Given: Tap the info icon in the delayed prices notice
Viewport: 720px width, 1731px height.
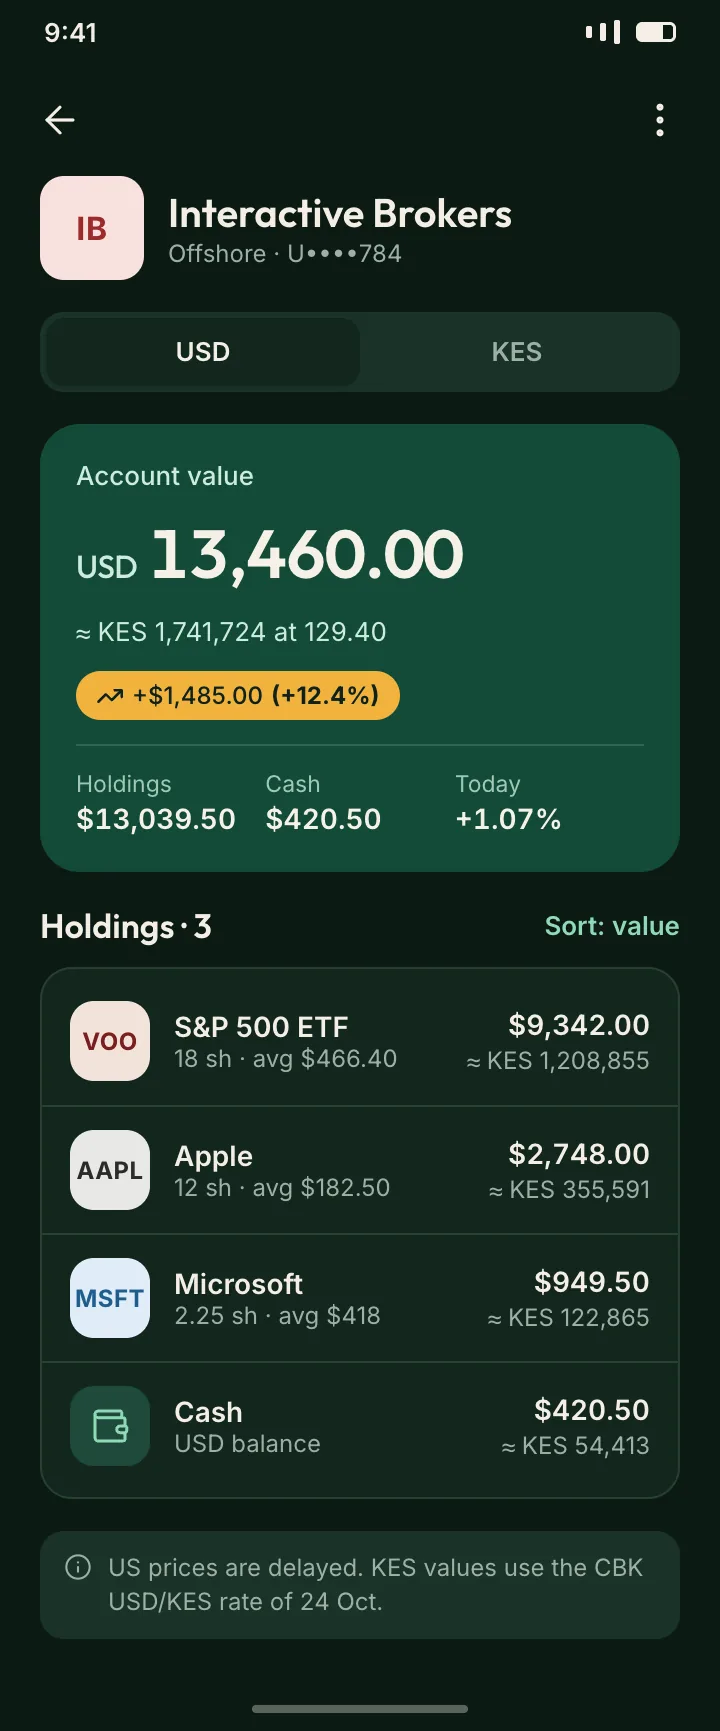Looking at the screenshot, I should 78,1567.
